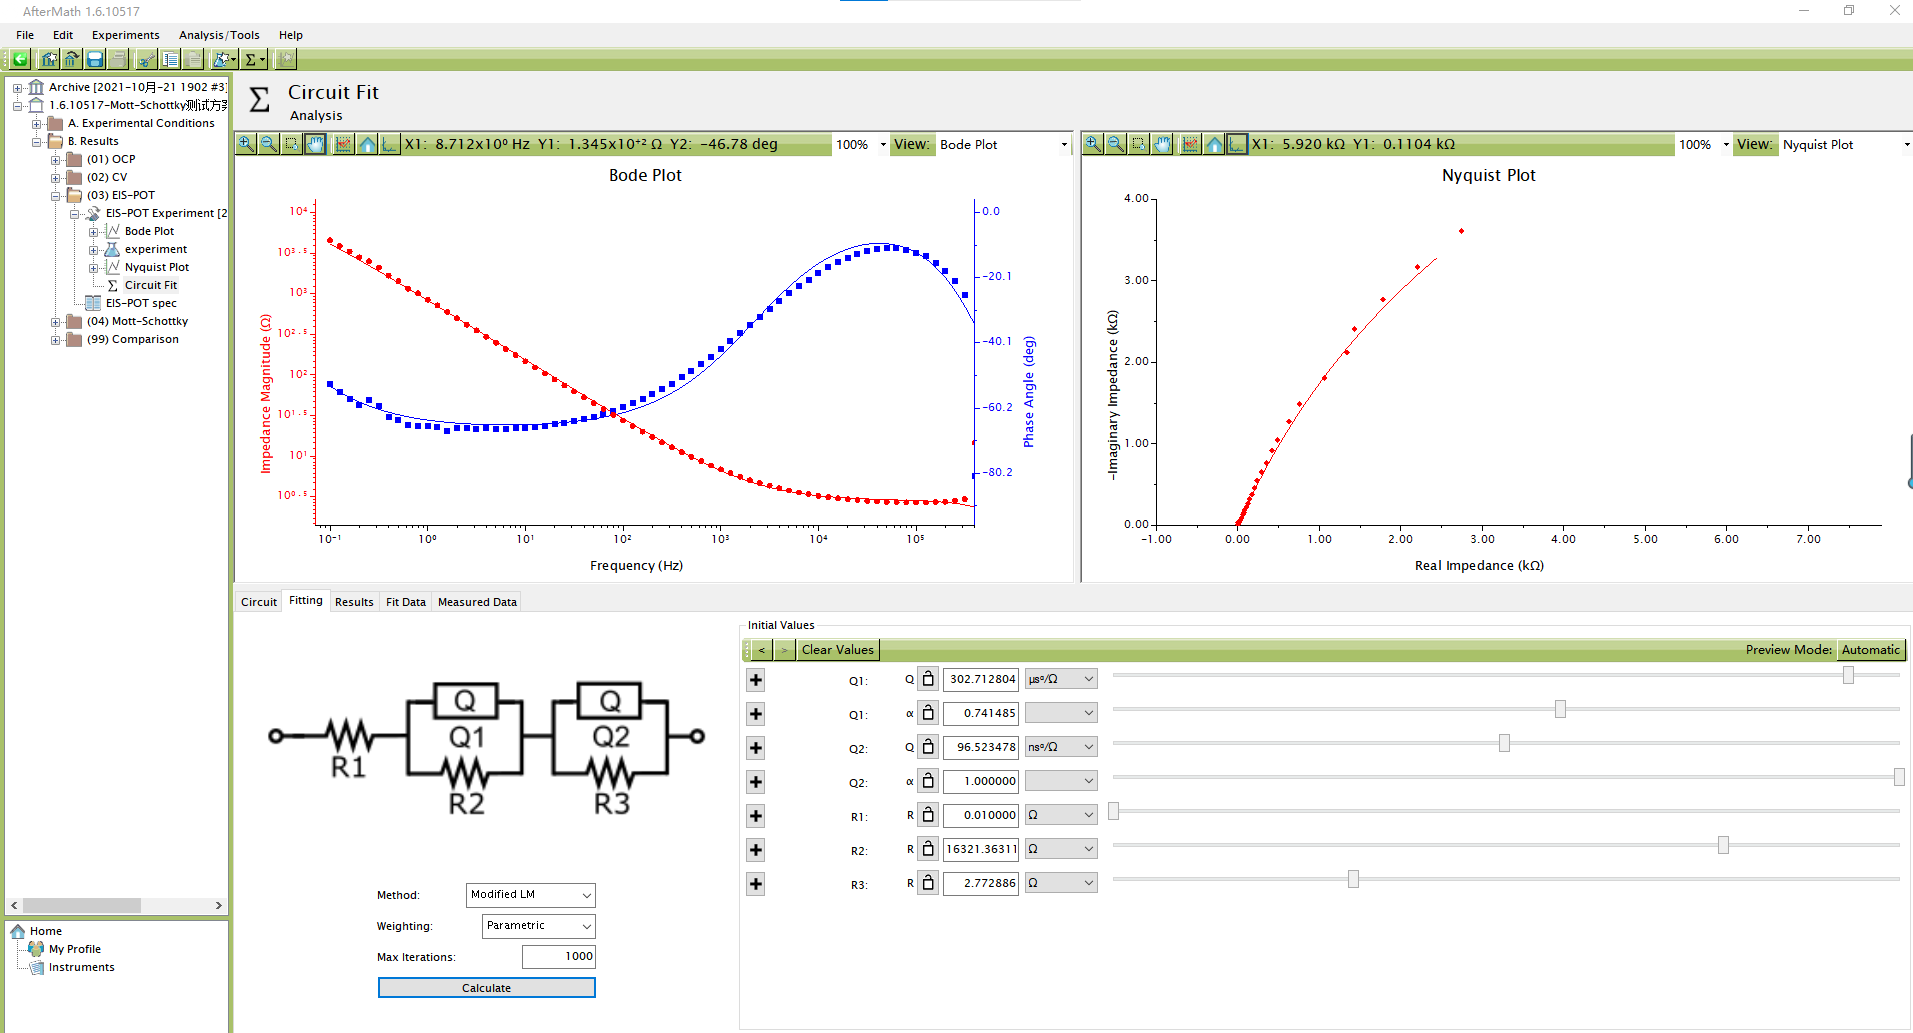Image resolution: width=1913 pixels, height=1033 pixels.
Task: Click the scissors cut icon in toolbar
Action: [146, 60]
